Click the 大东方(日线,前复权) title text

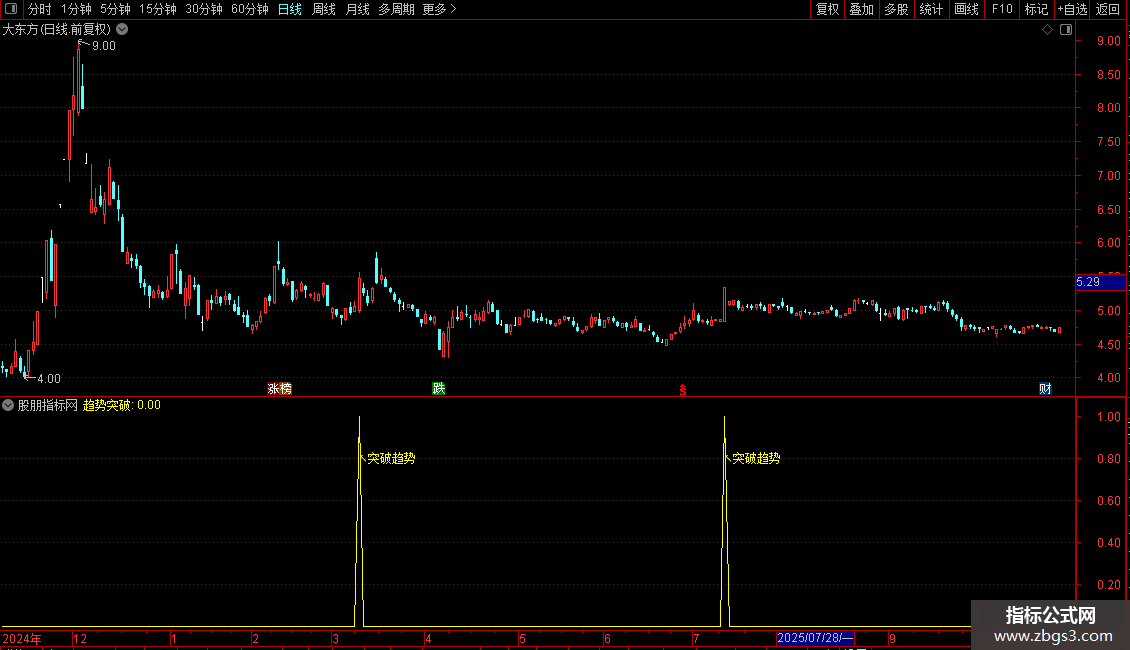point(57,30)
